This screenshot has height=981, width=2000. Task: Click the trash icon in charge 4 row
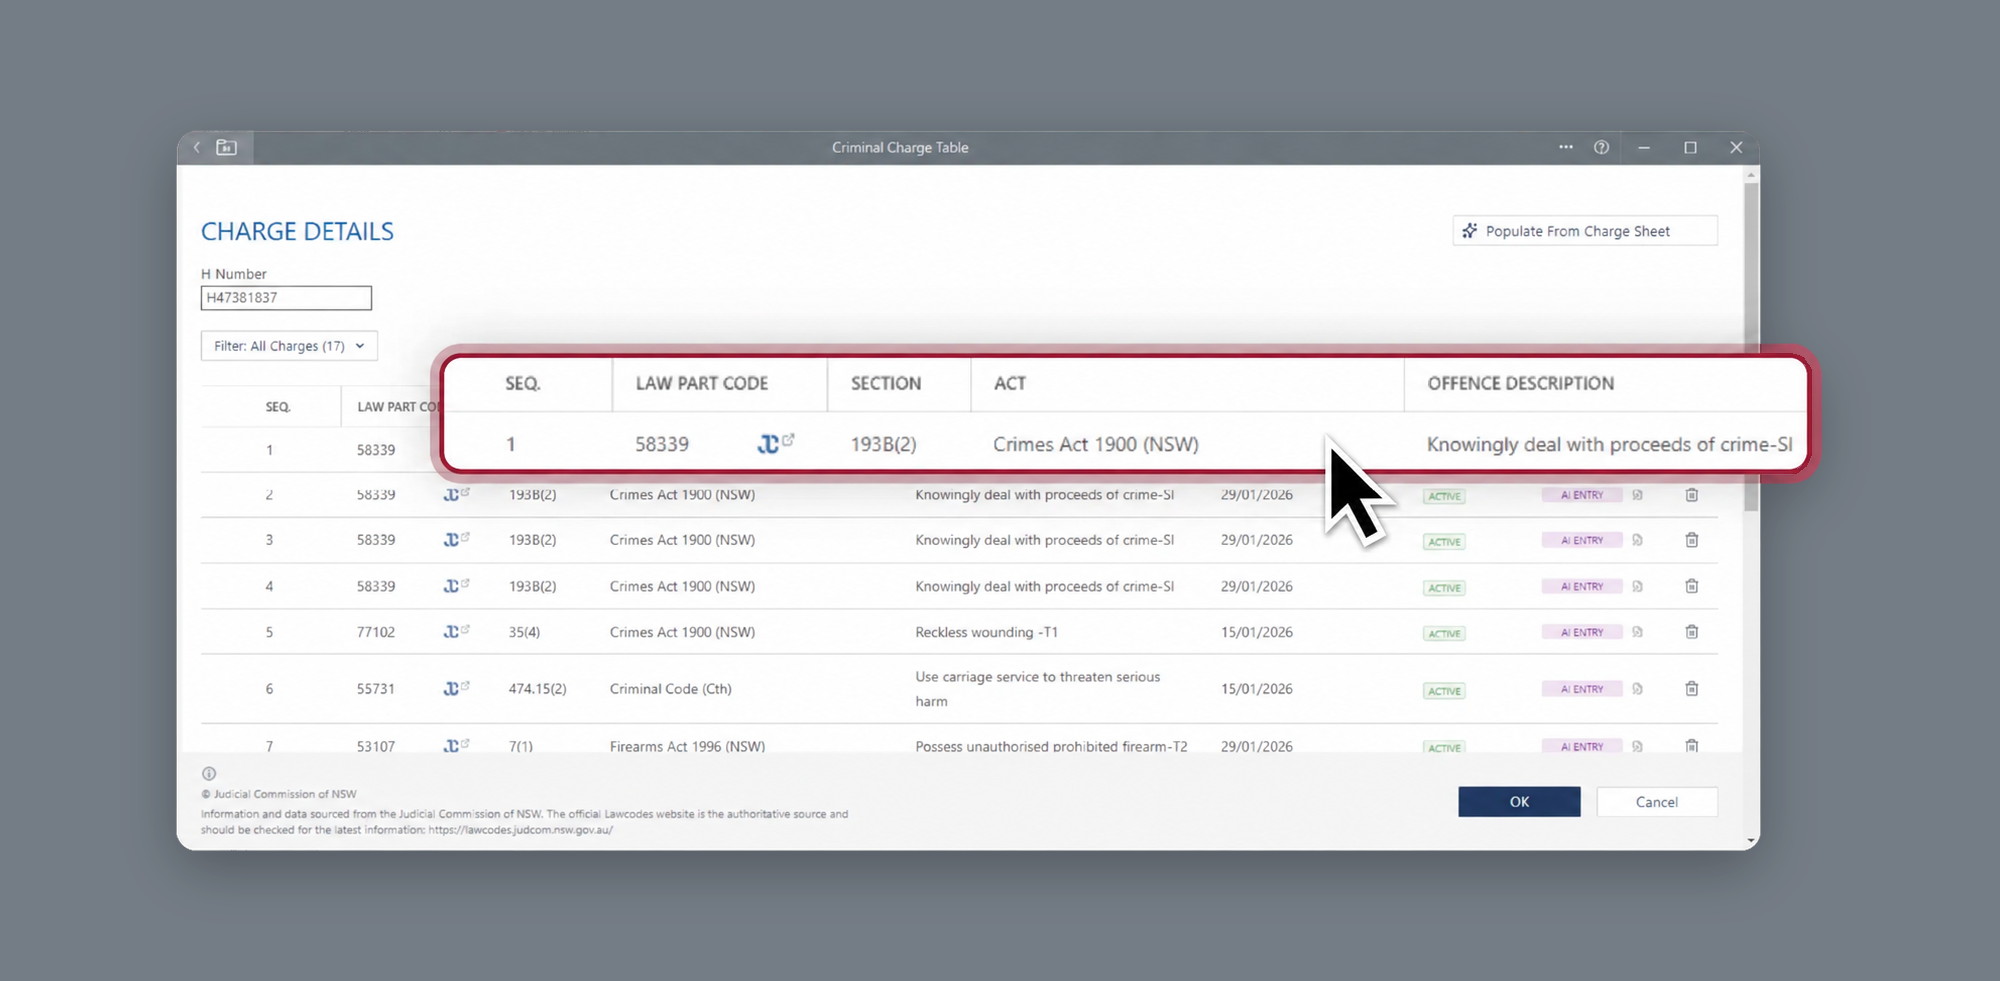(1692, 586)
